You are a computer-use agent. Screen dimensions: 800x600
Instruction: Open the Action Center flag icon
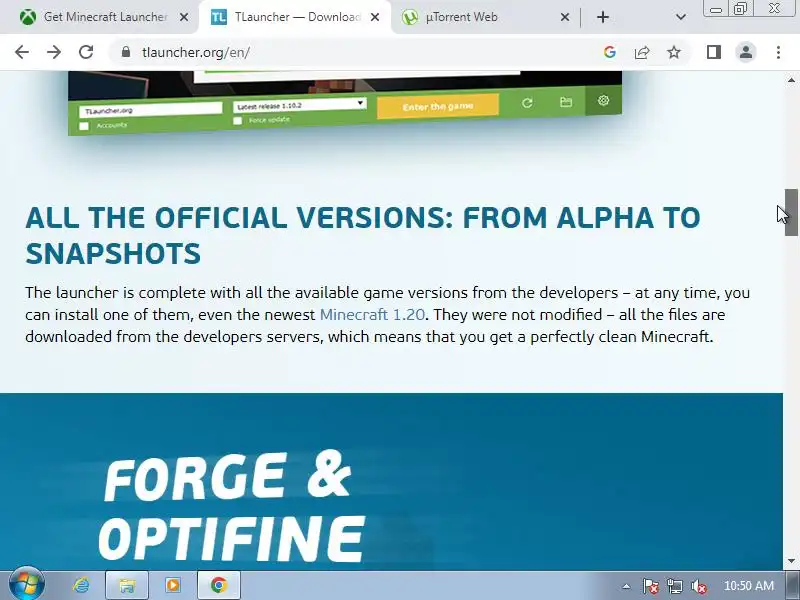pos(650,586)
